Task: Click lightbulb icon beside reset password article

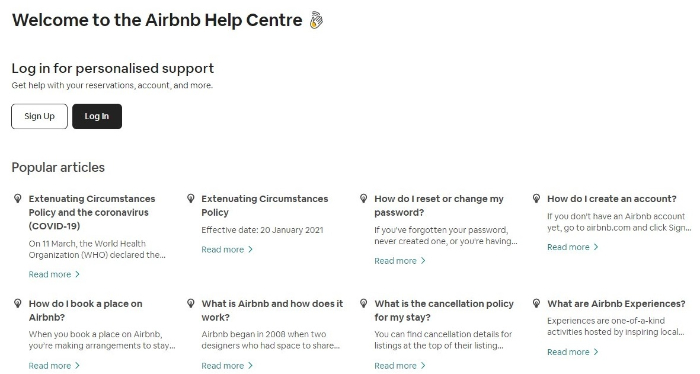Action: 363,199
